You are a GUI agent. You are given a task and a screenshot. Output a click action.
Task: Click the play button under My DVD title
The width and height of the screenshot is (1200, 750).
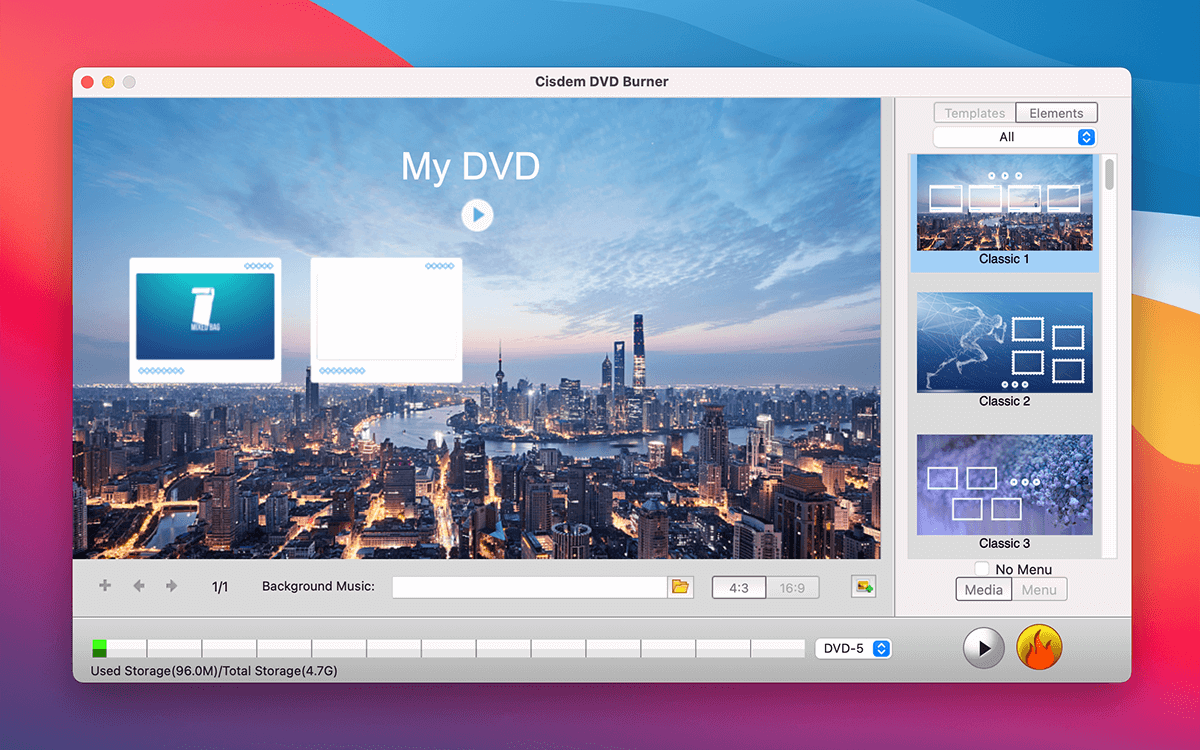click(477, 215)
